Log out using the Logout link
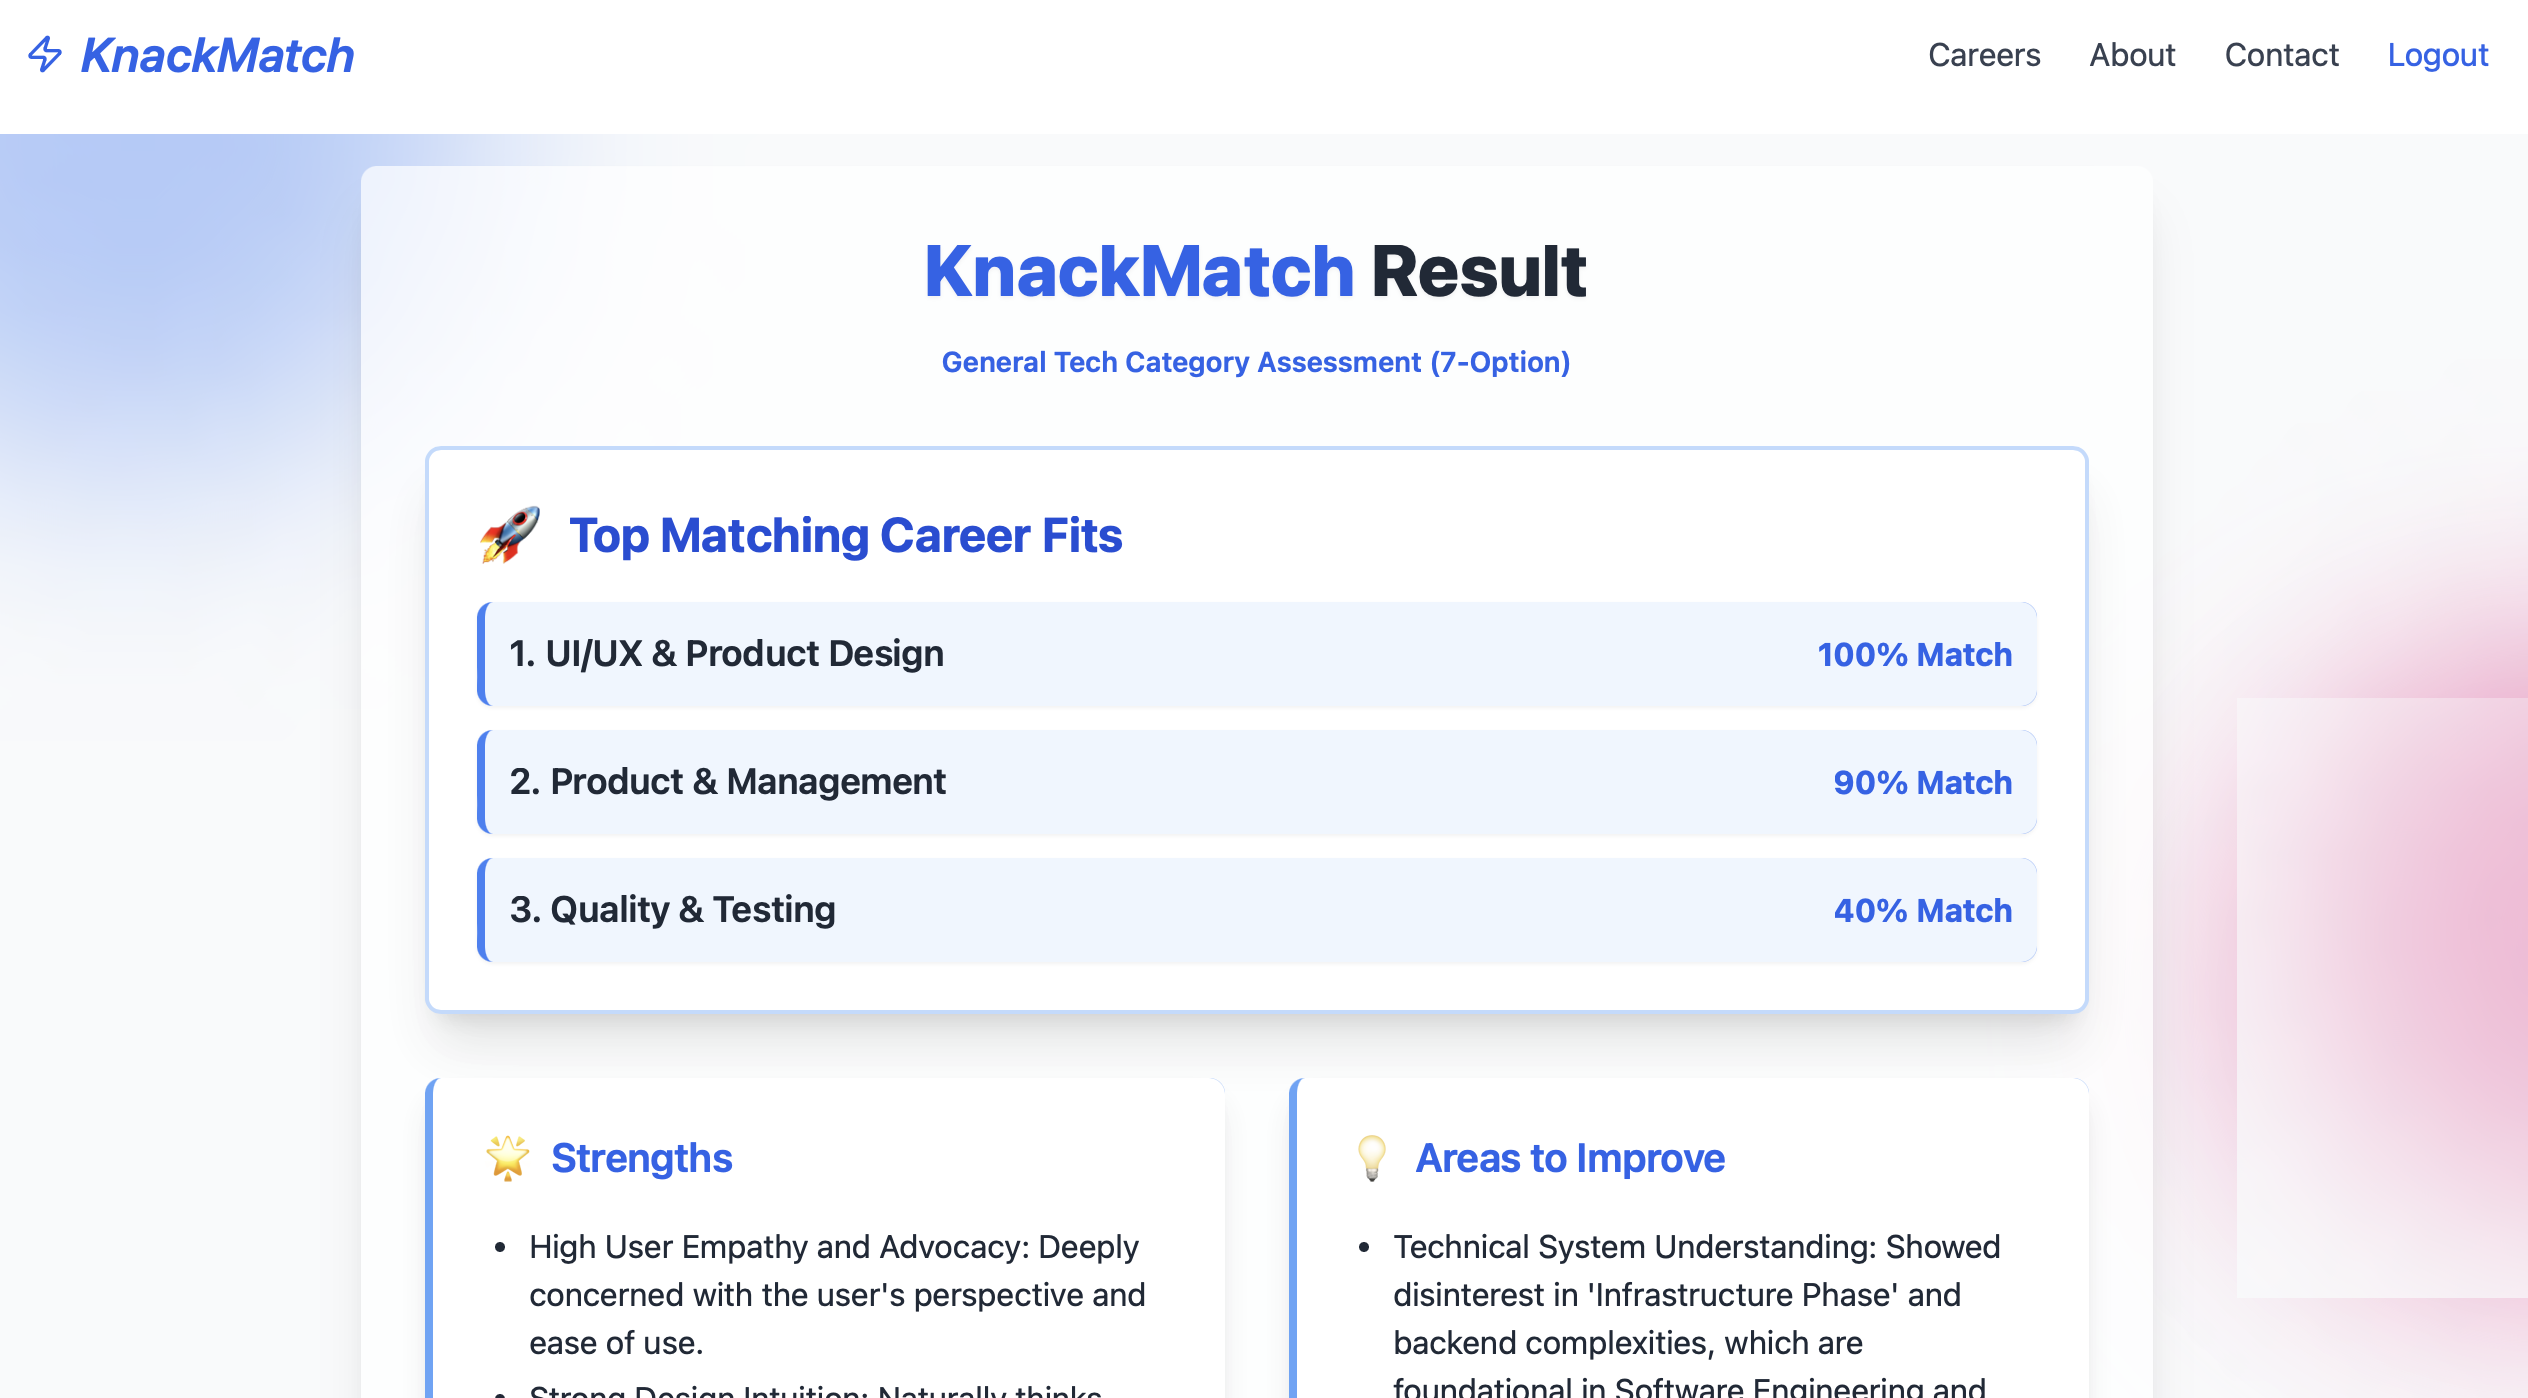 click(x=2437, y=55)
